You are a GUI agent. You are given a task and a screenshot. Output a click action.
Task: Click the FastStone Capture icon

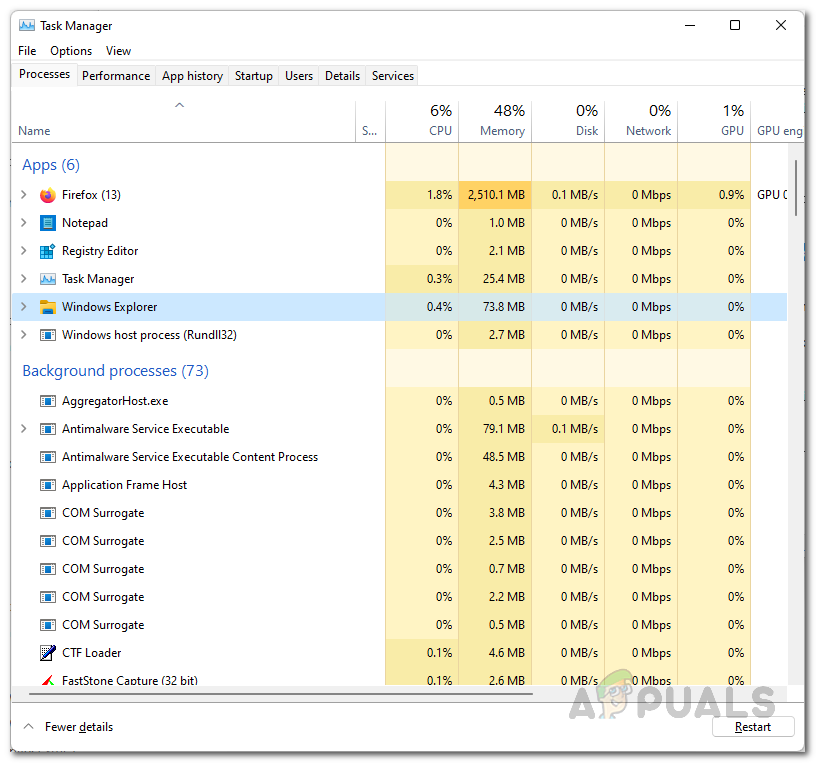47,680
